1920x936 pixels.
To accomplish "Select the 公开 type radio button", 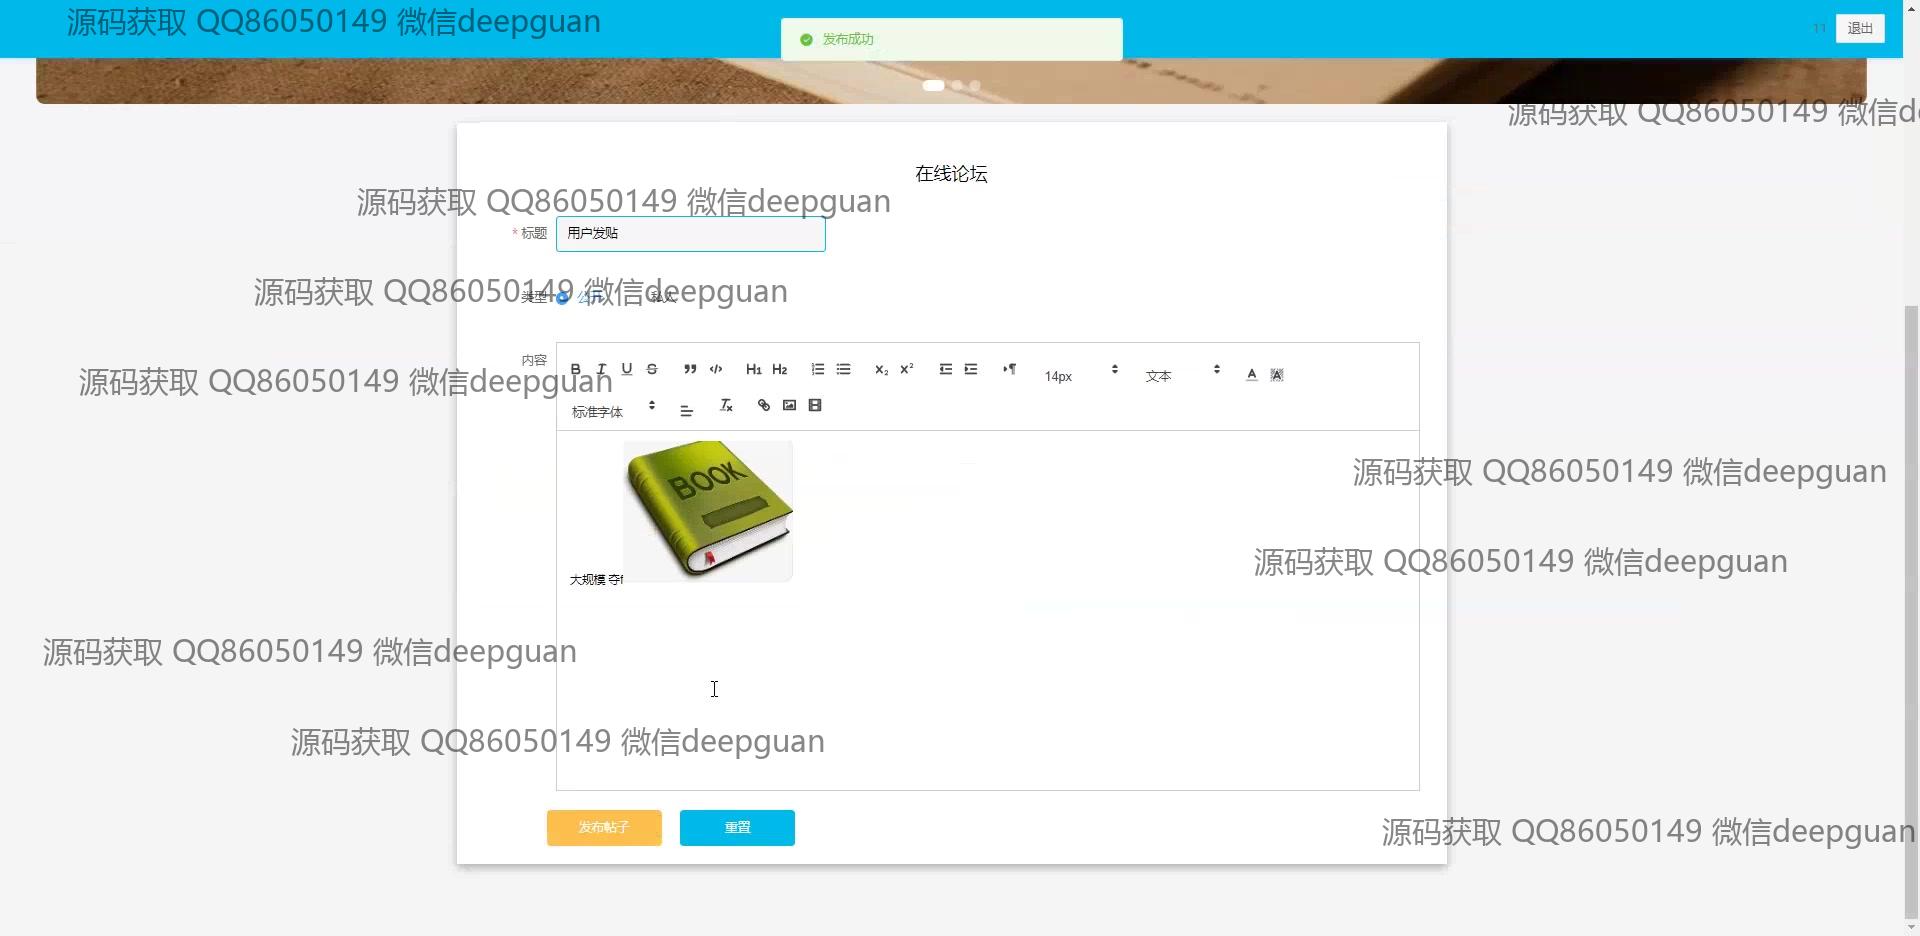I will tap(563, 297).
